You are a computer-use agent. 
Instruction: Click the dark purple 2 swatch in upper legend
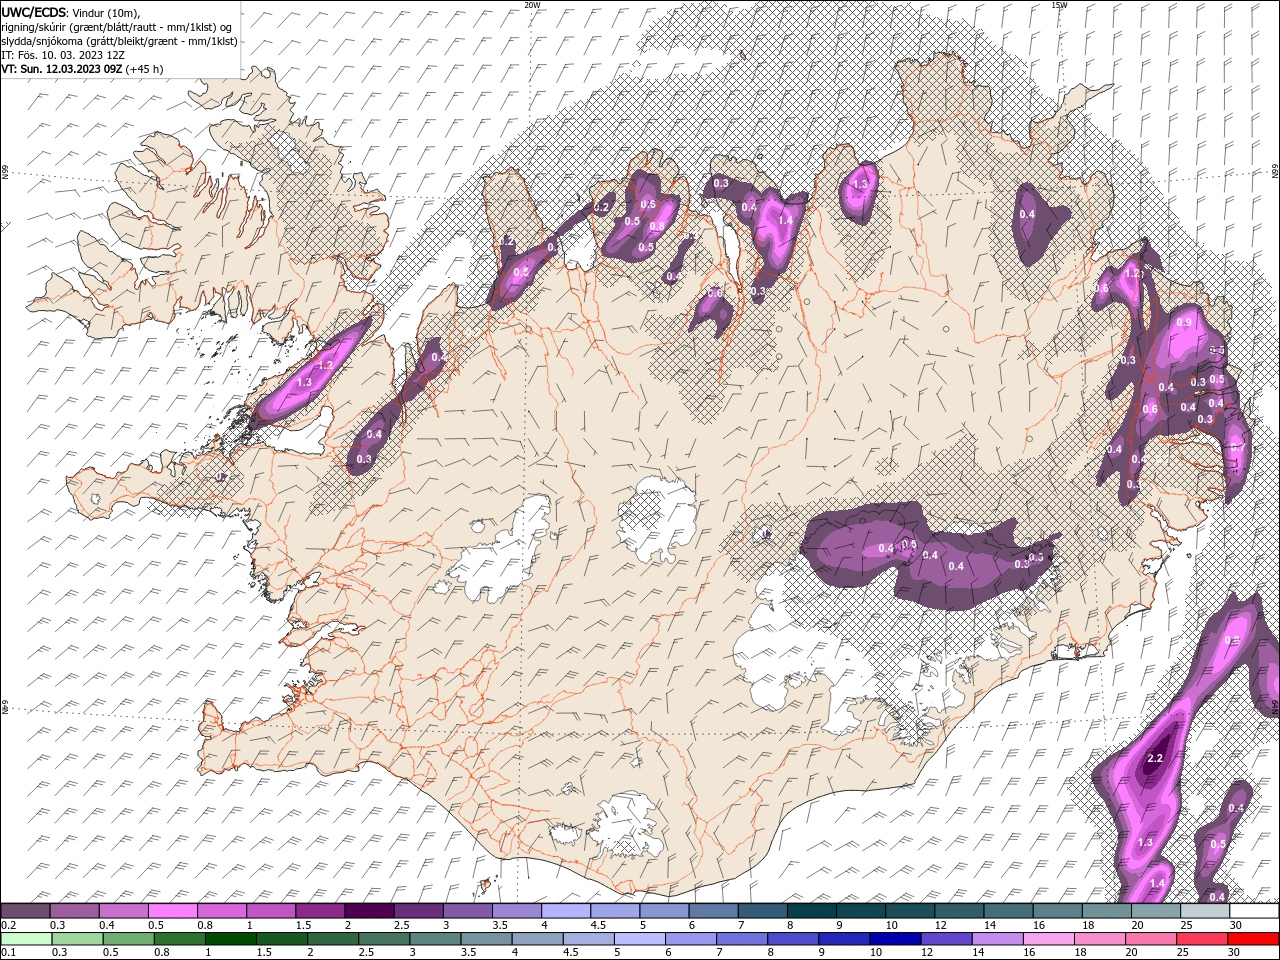coord(369,911)
